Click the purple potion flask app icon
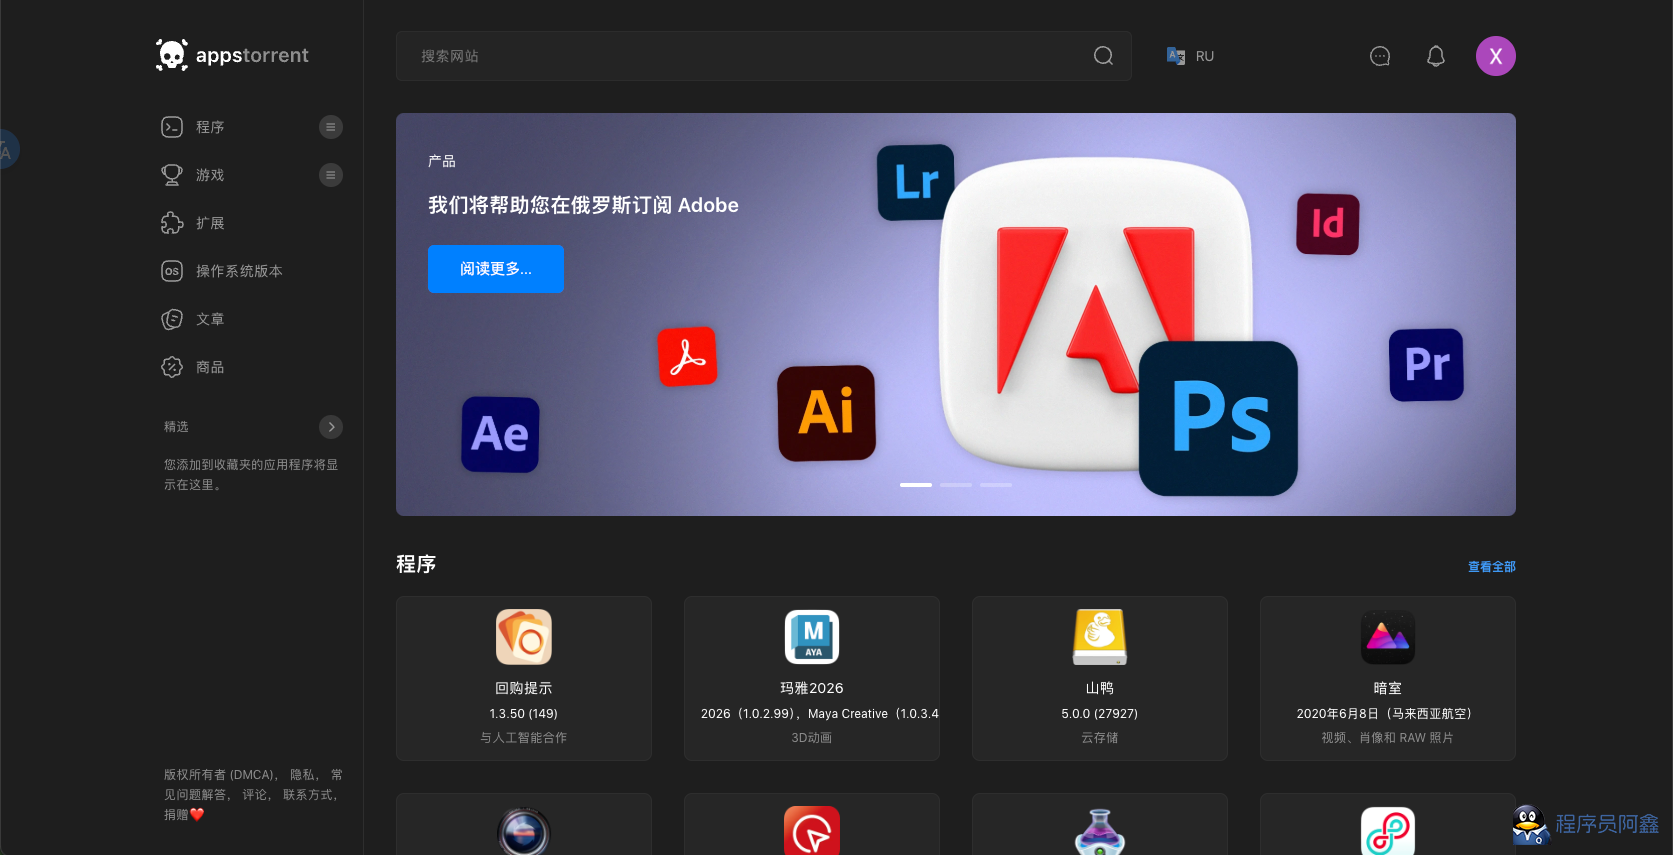 point(1100,831)
